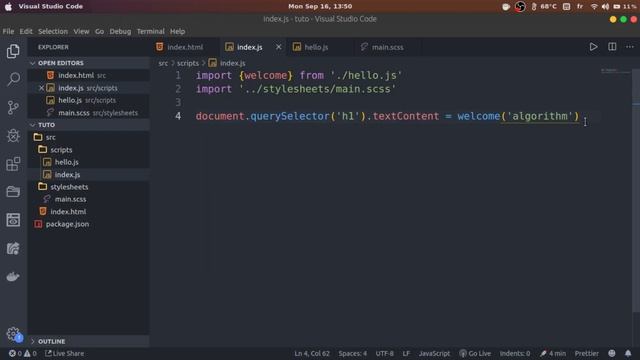Split the editor to the right

tap(612, 47)
